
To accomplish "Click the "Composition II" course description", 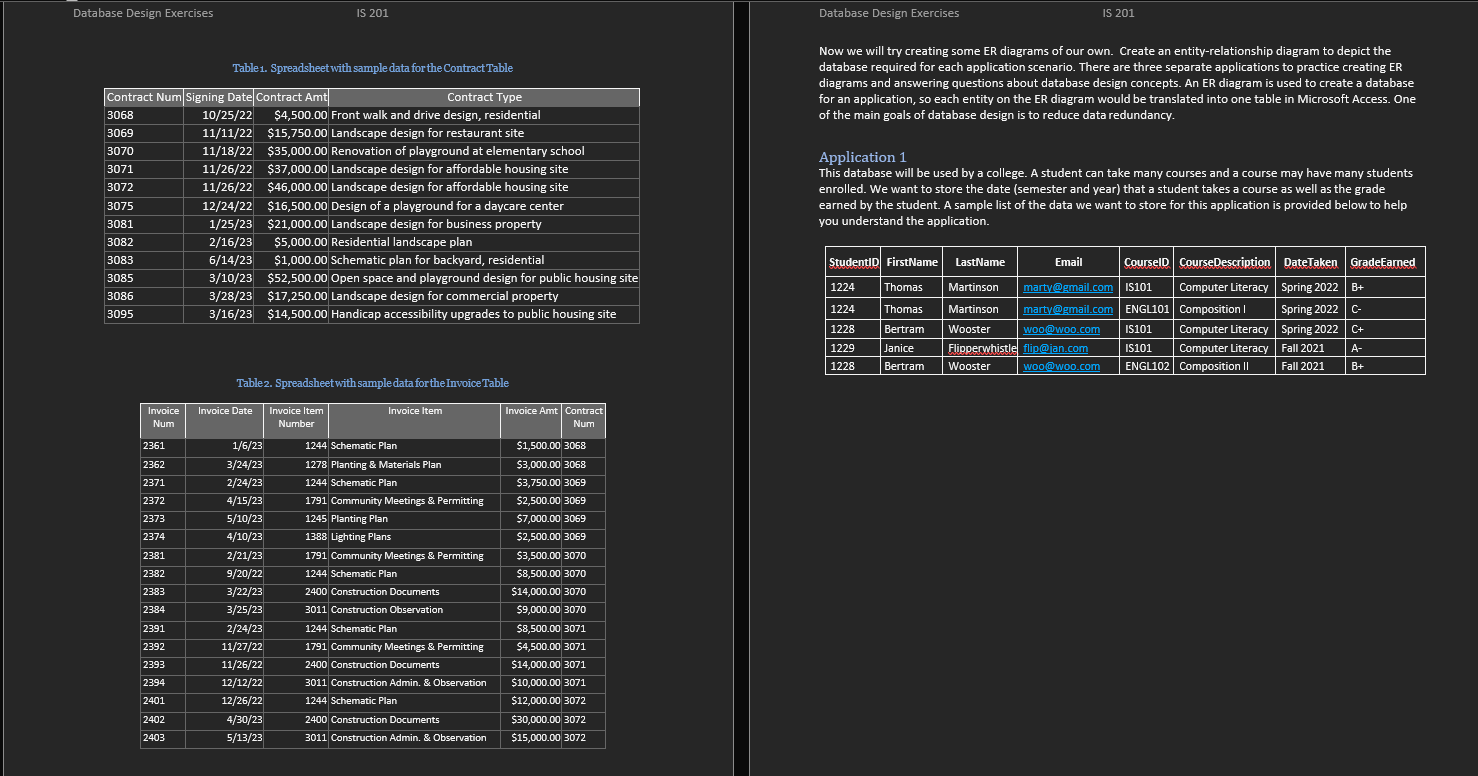I will (1214, 366).
